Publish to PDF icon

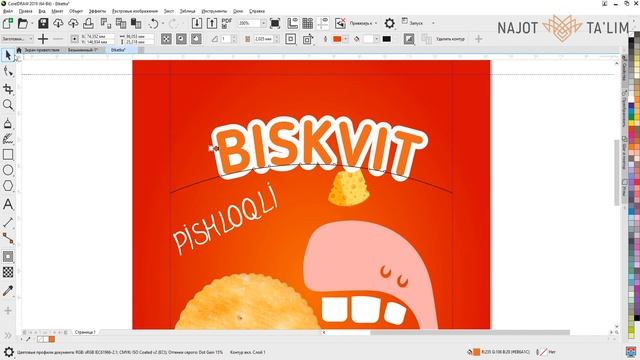227,23
